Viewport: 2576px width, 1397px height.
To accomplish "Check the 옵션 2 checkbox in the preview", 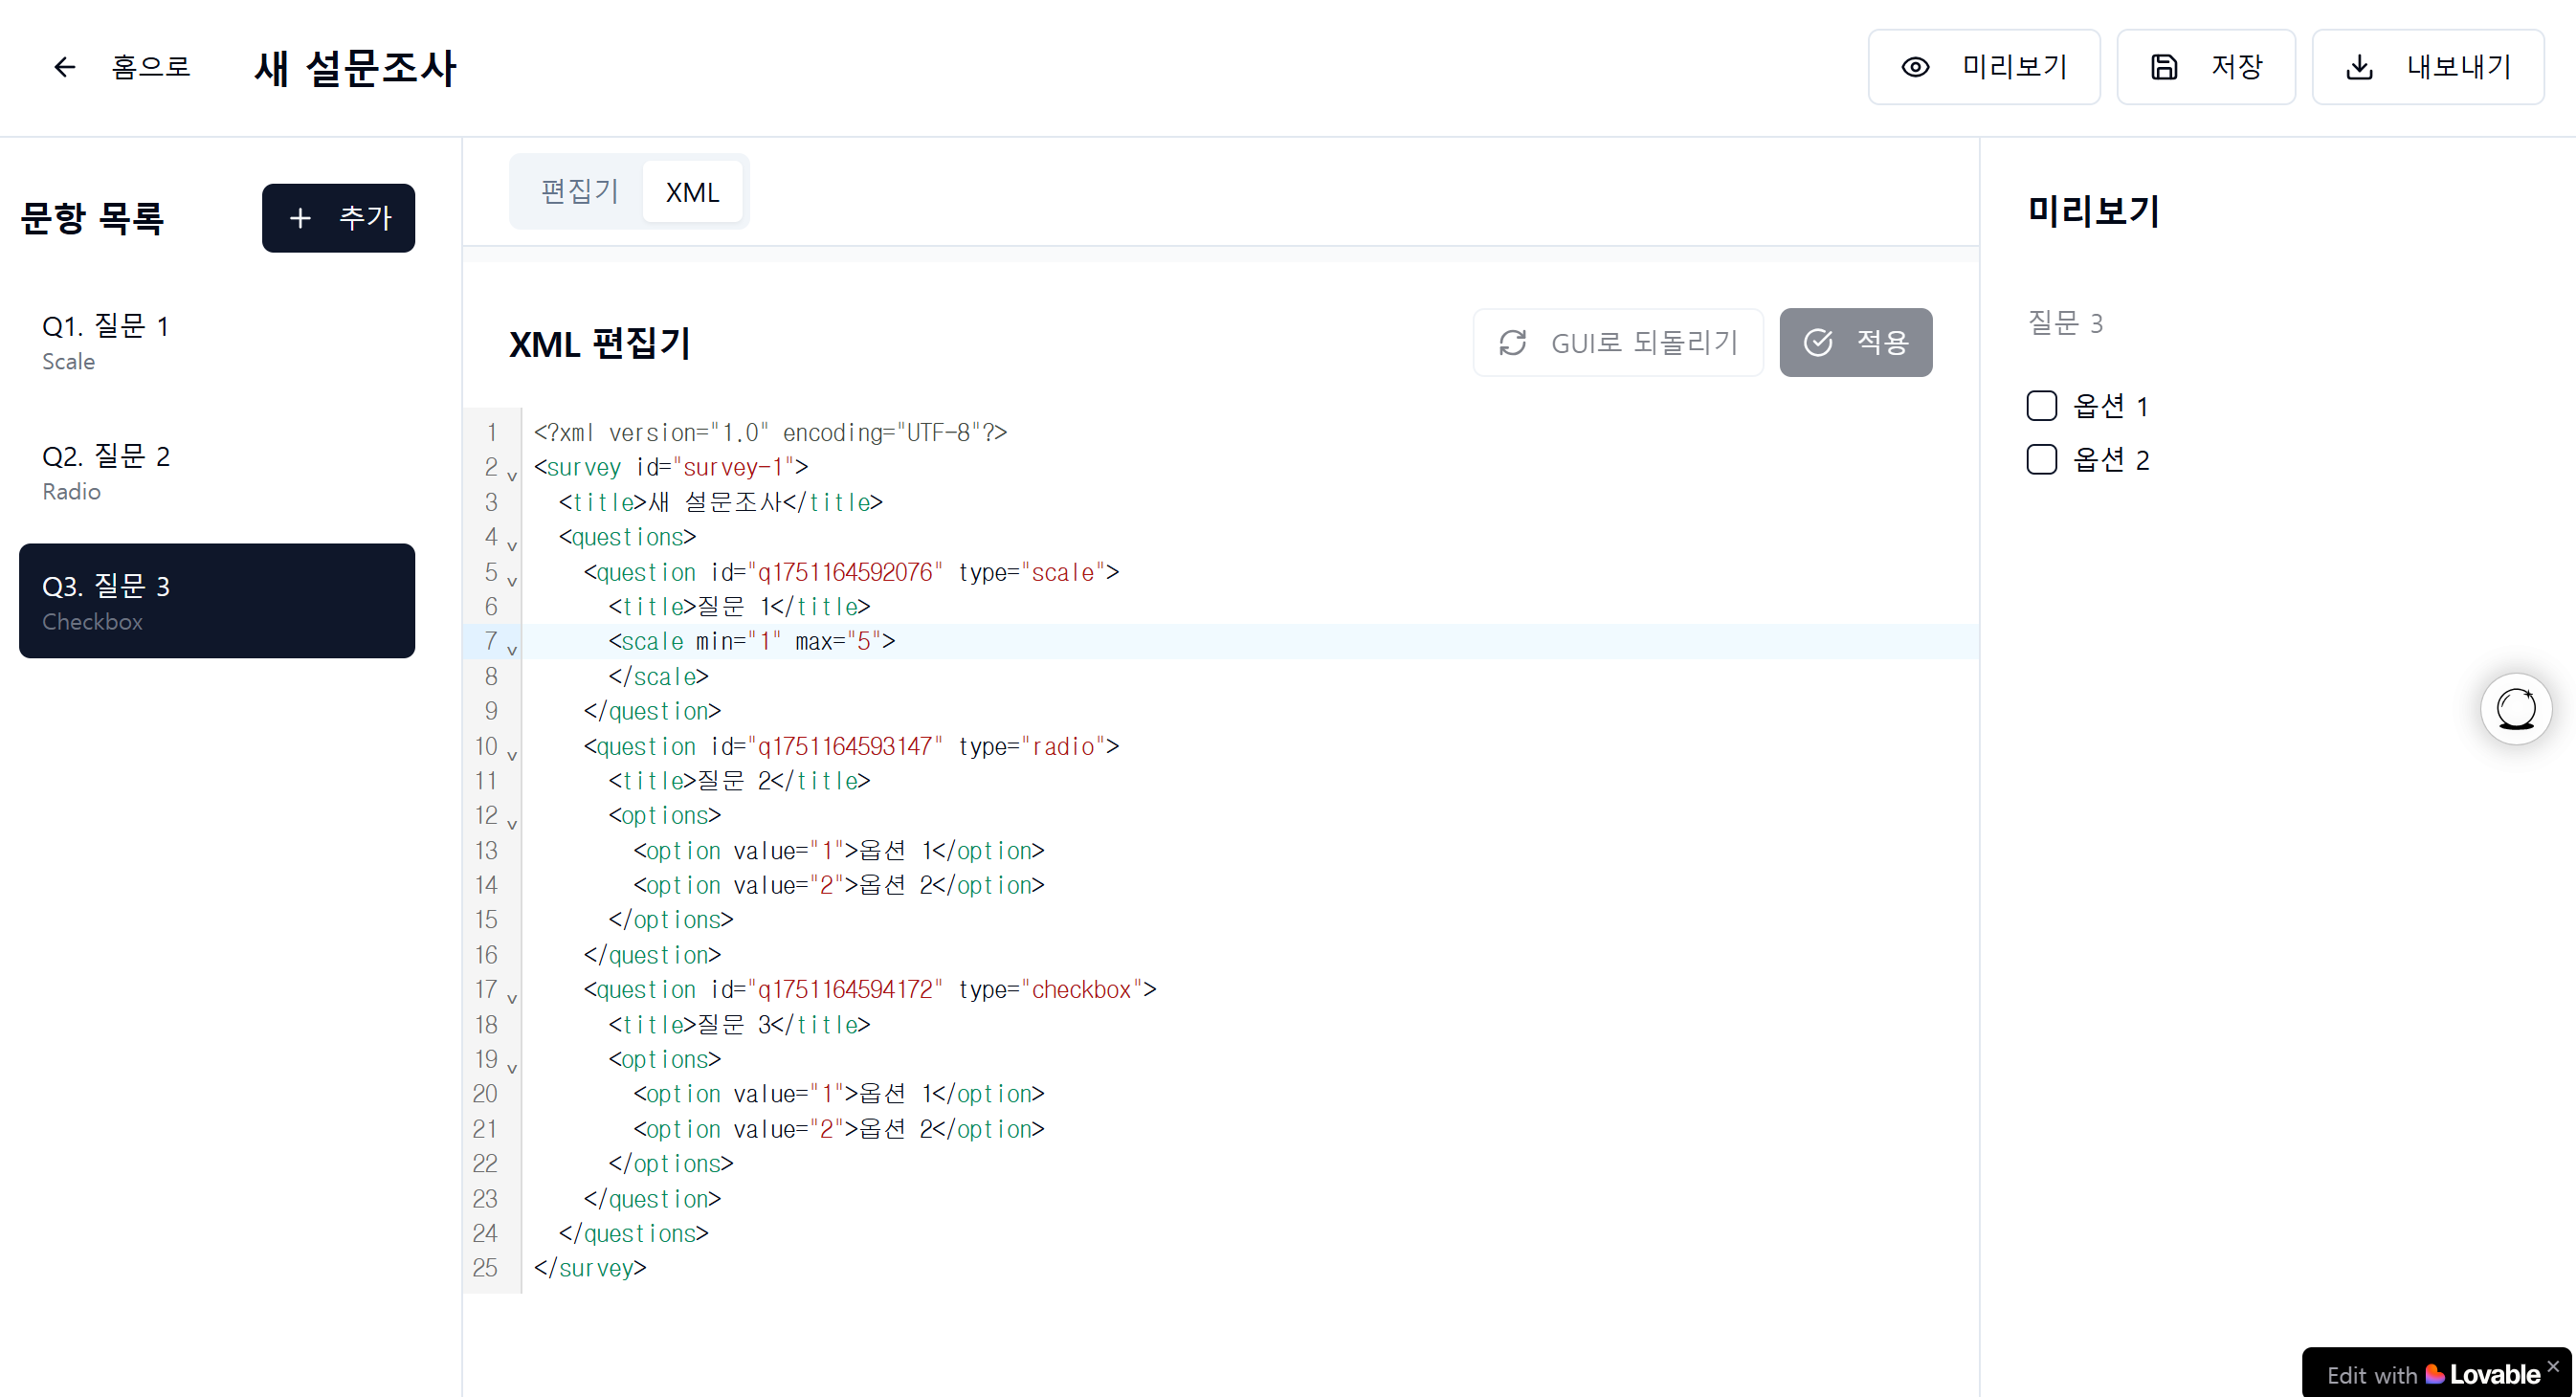I will coord(2041,460).
